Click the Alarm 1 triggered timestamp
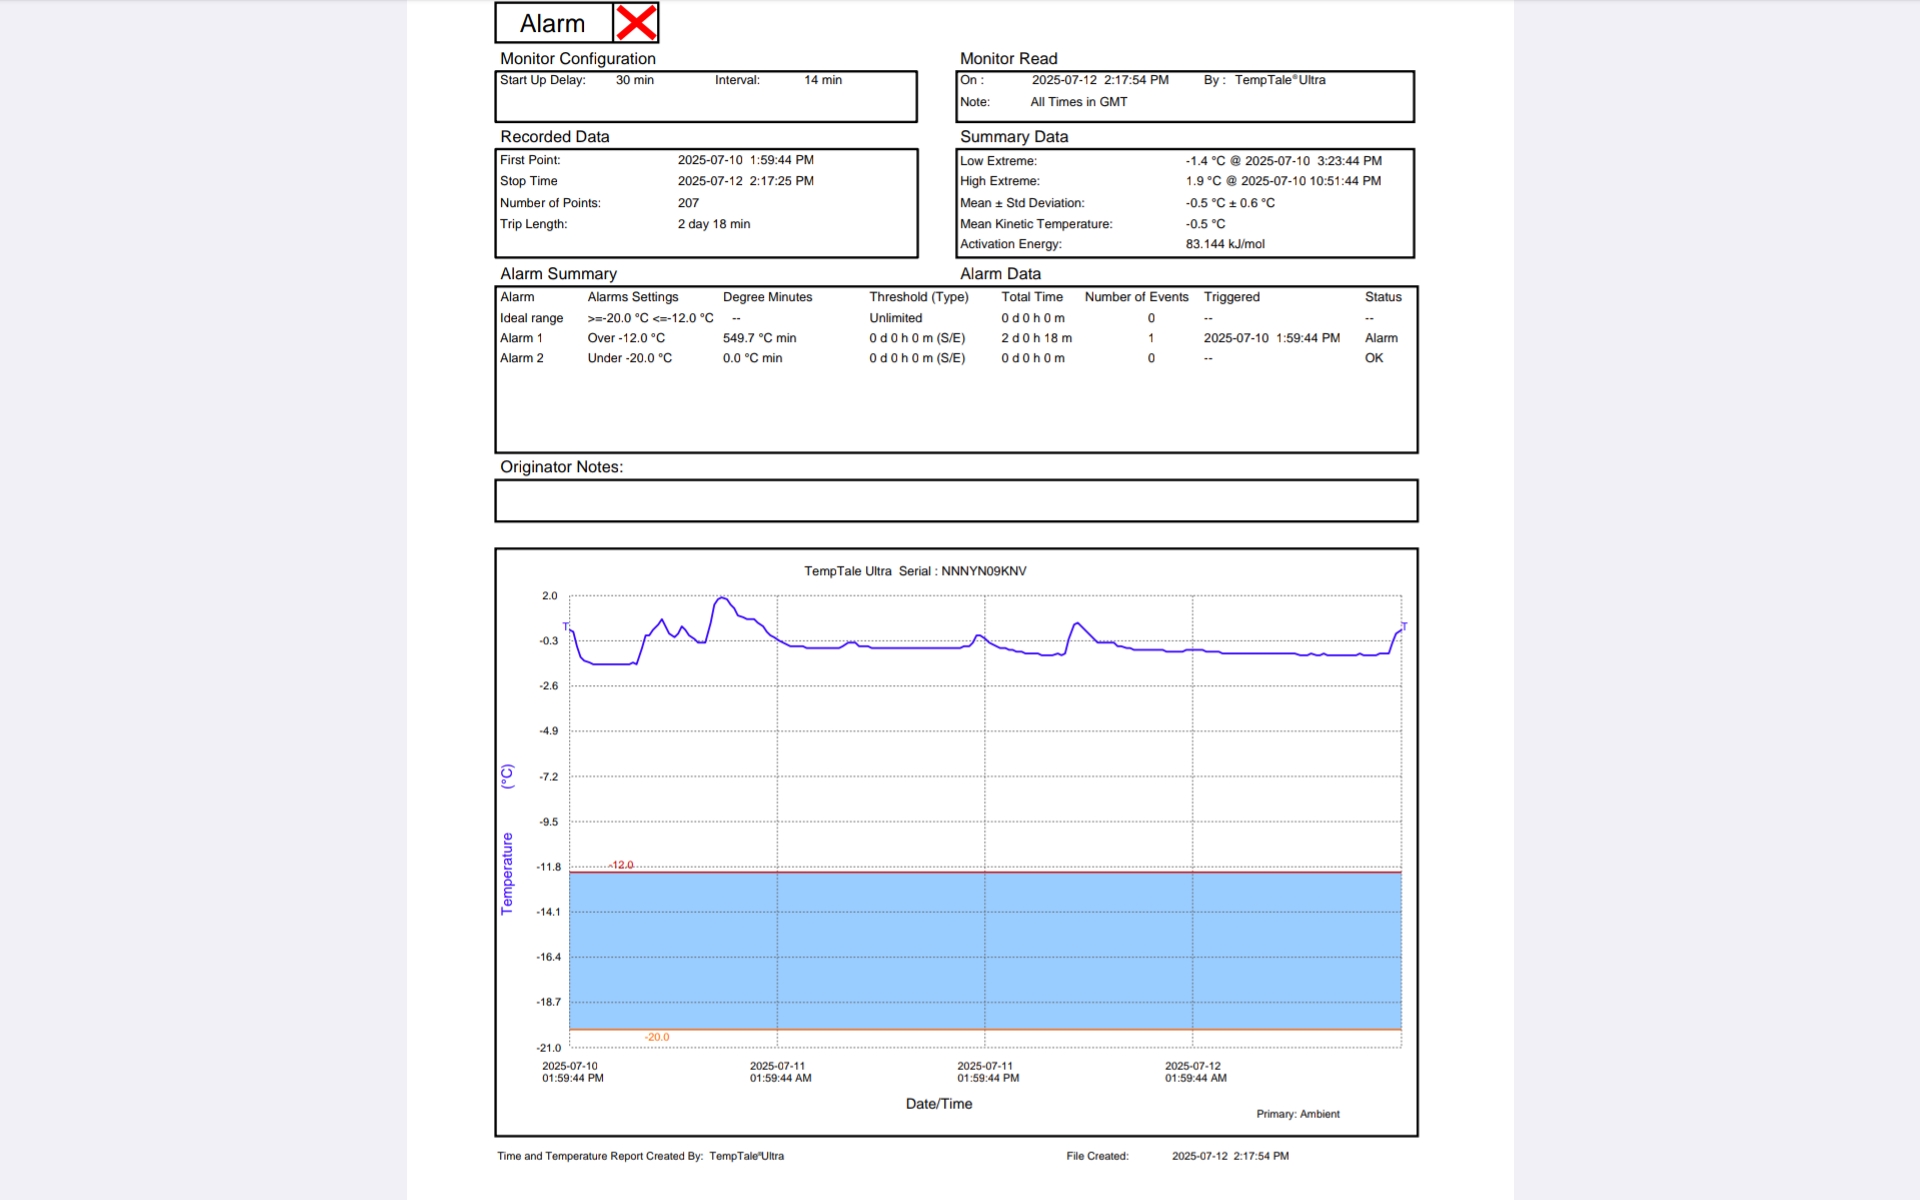Screen dimensions: 1920x1200 pyautogui.click(x=1271, y=338)
